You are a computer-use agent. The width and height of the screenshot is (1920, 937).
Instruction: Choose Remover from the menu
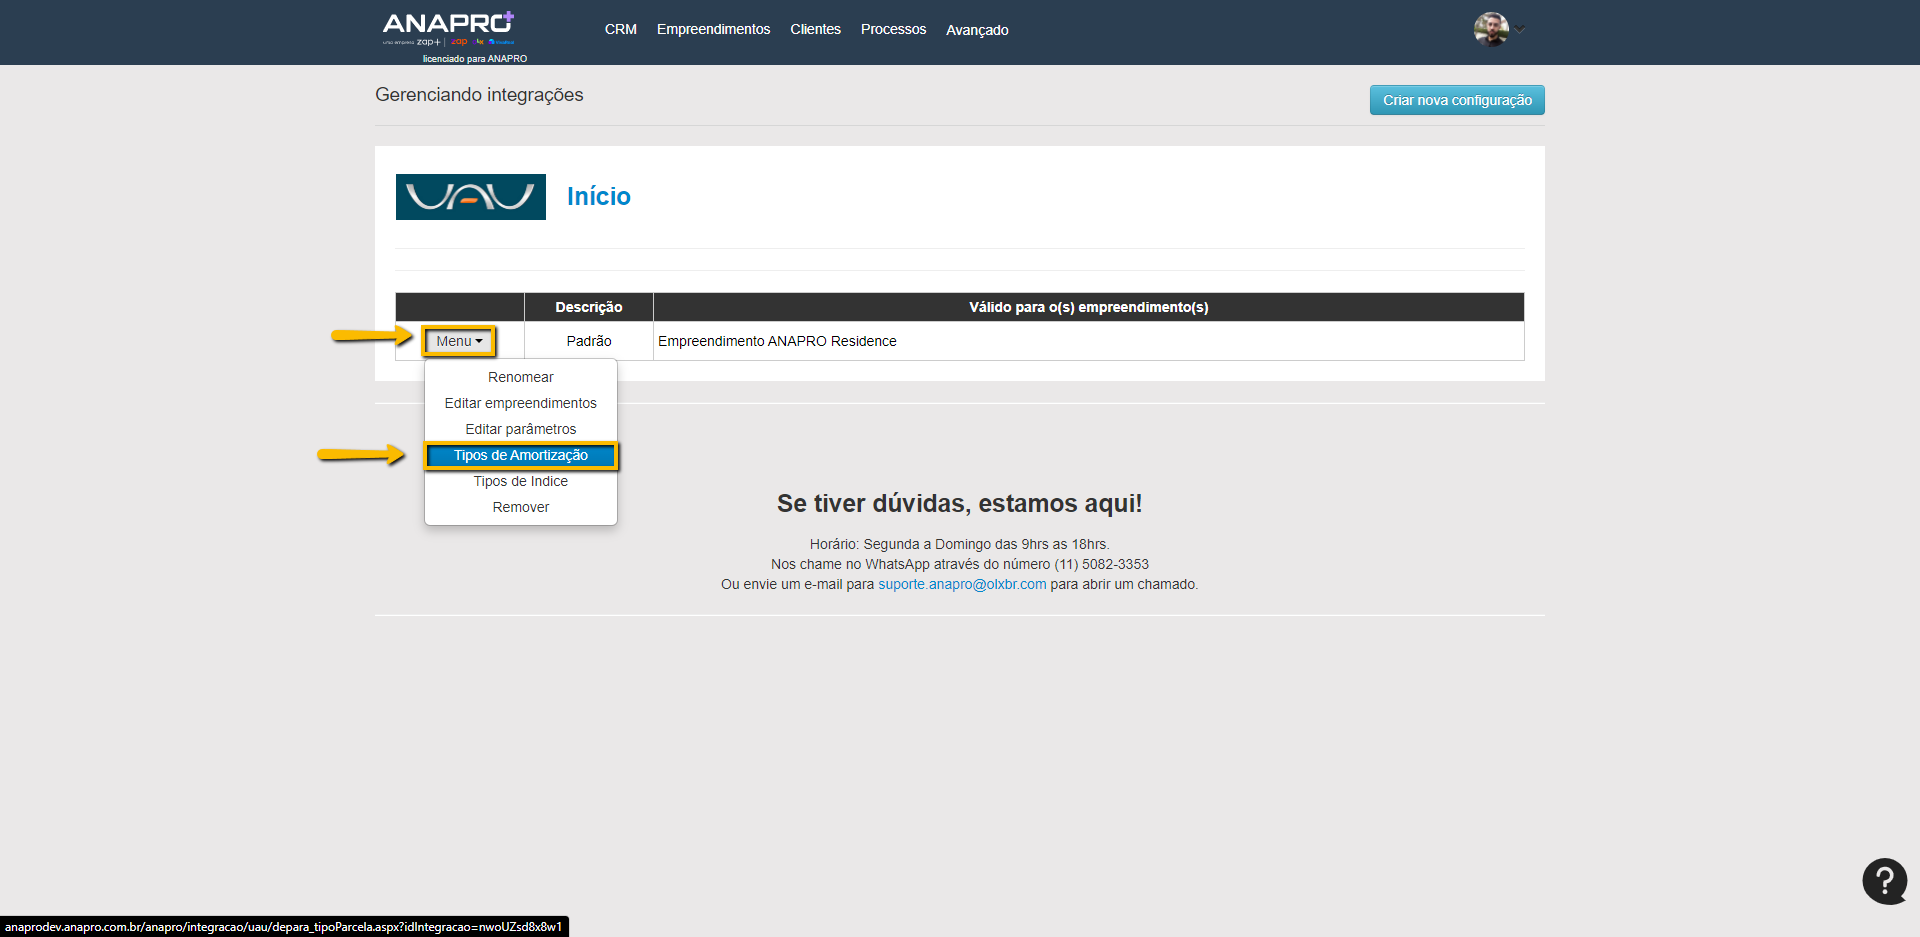(520, 507)
